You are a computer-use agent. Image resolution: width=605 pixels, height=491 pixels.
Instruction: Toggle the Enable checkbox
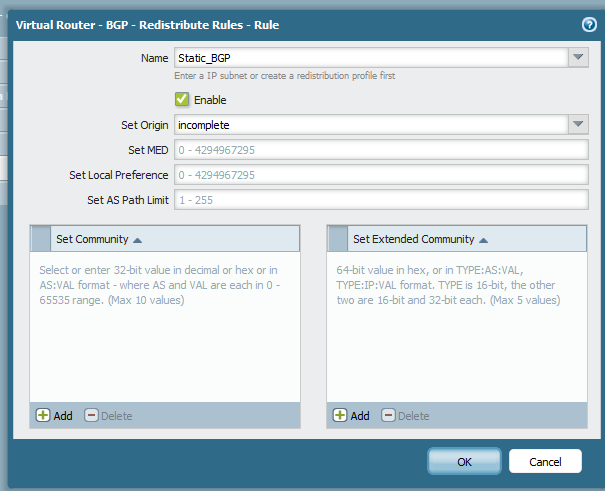click(x=182, y=99)
